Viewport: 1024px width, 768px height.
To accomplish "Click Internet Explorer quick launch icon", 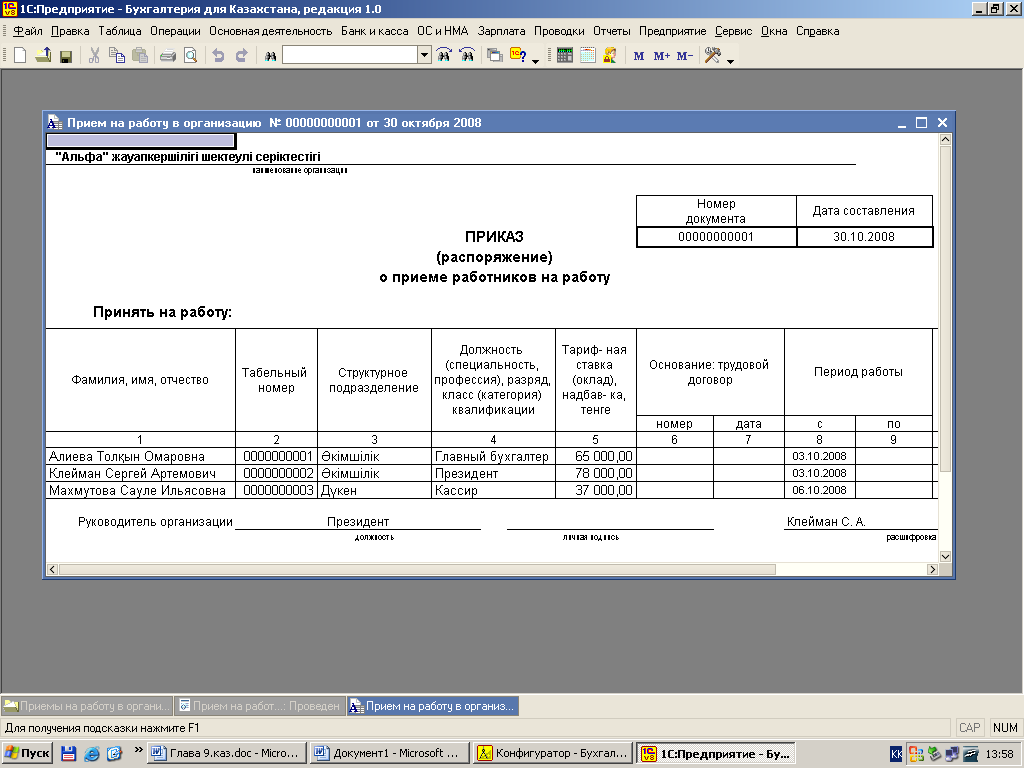I will [x=92, y=754].
